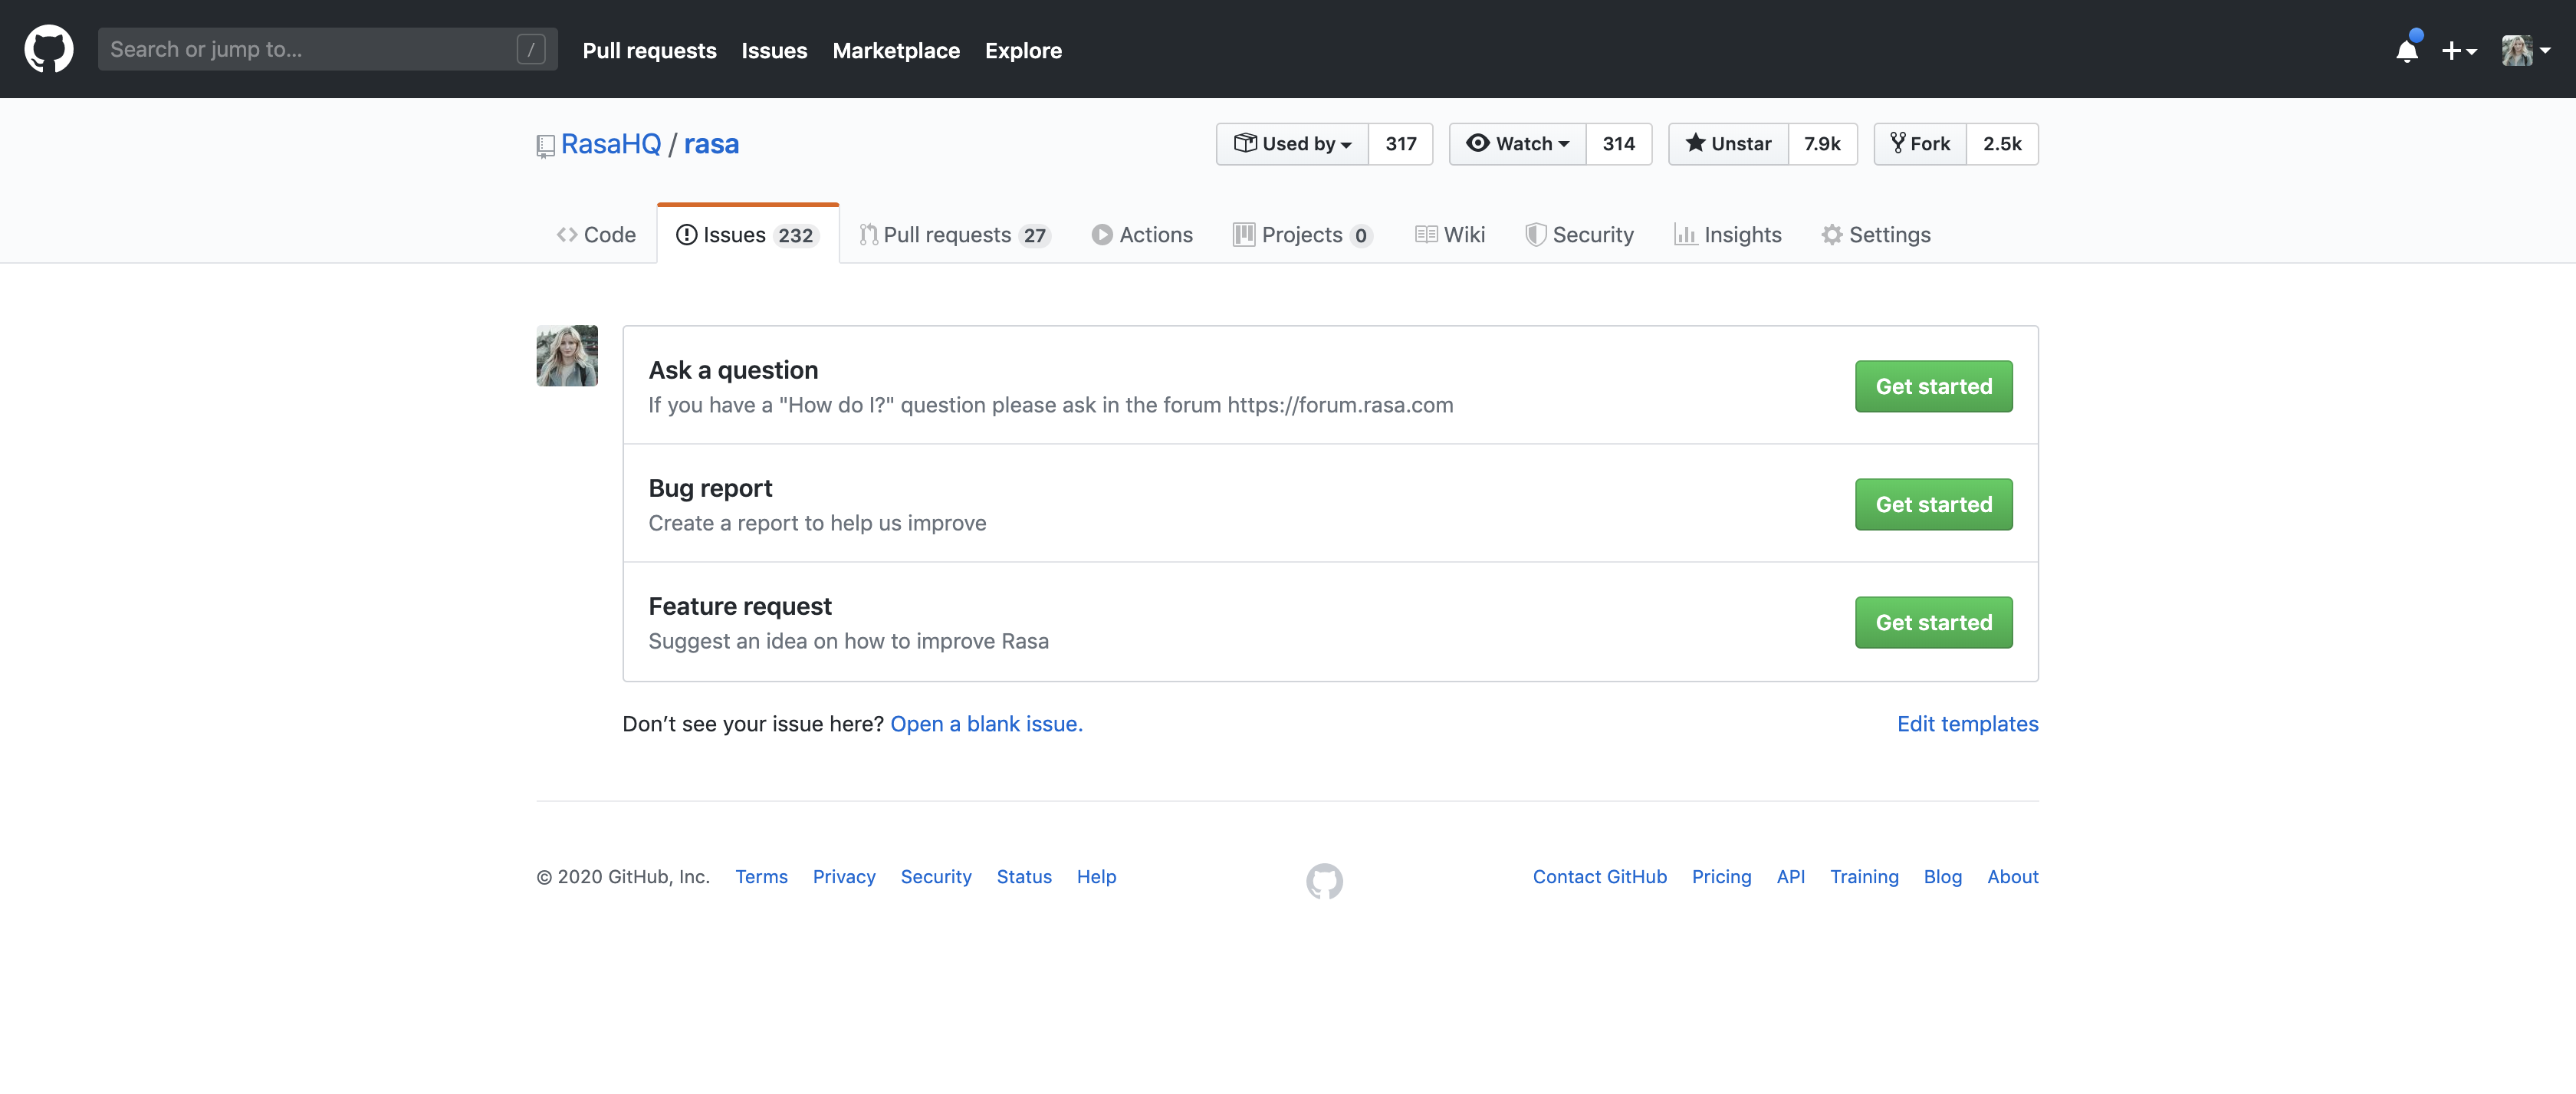Open Explore in top navigation
Image resolution: width=2576 pixels, height=1094 pixels.
[x=1023, y=50]
